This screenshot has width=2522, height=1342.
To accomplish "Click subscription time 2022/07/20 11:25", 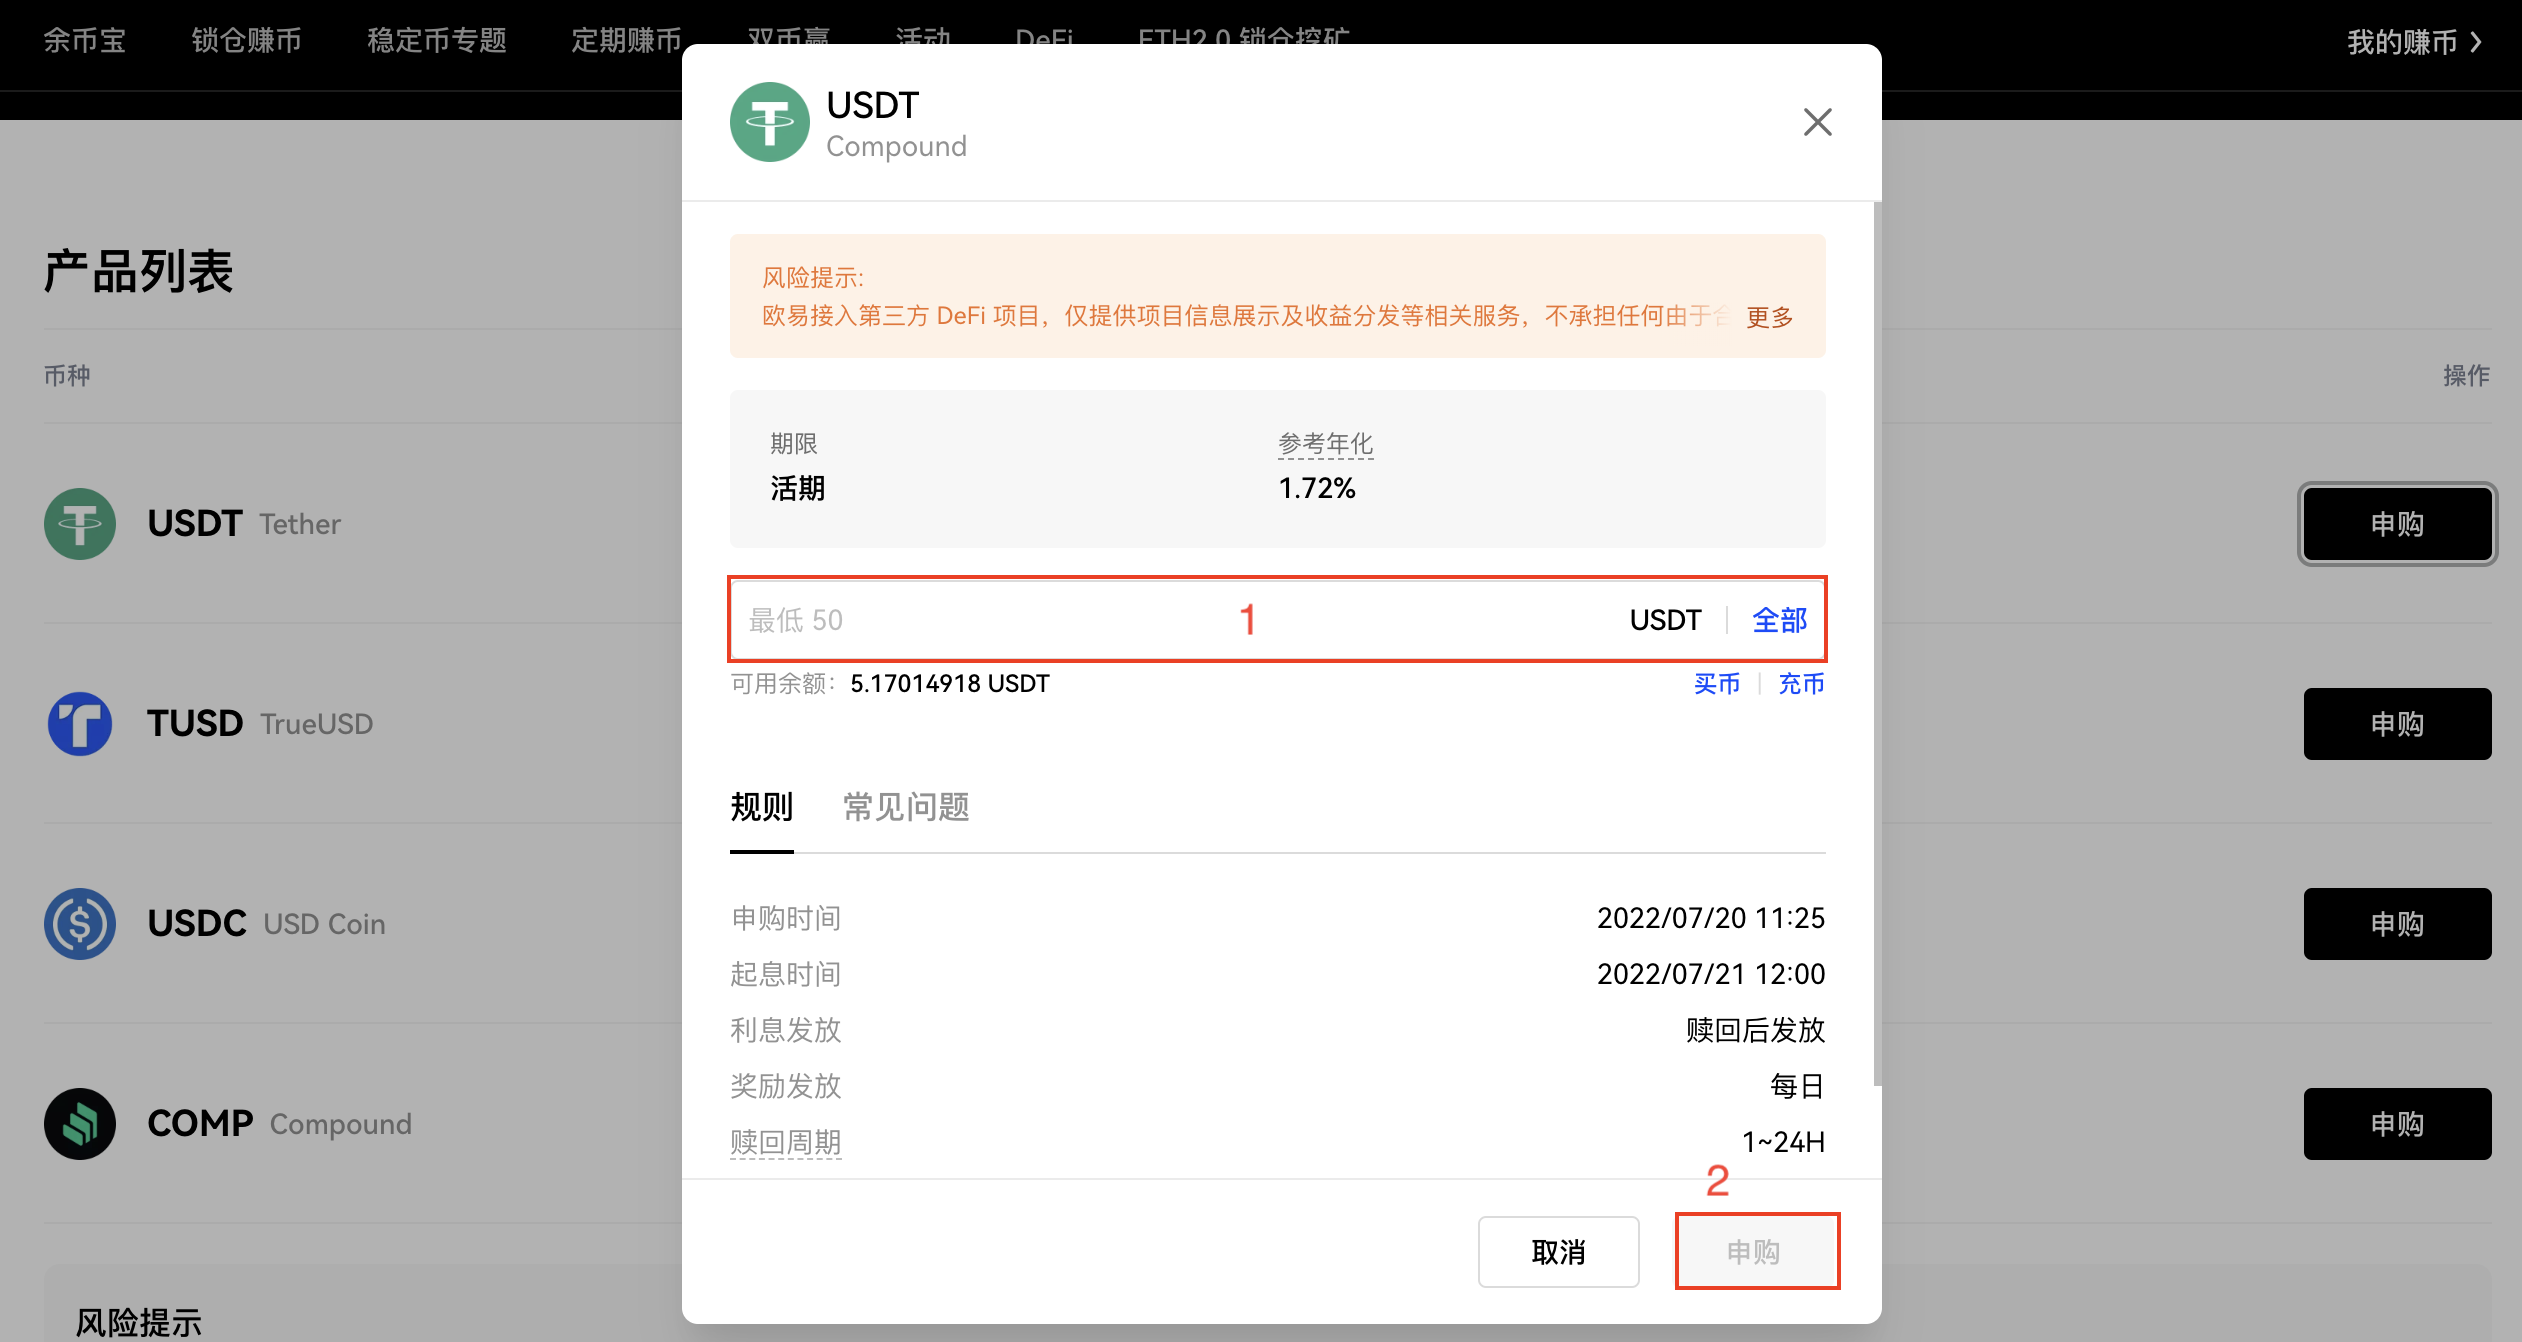I will coord(1711,917).
